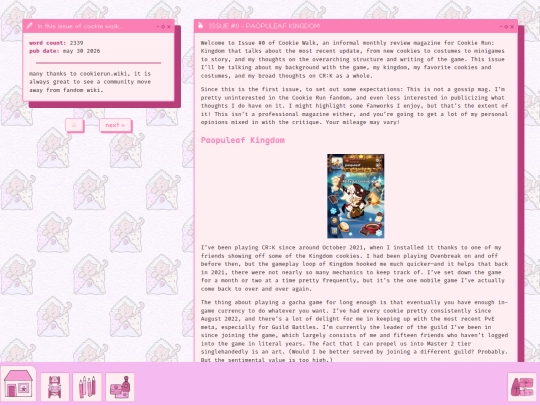
Task: Maximize the 'in this issue' window
Action: (x=163, y=27)
